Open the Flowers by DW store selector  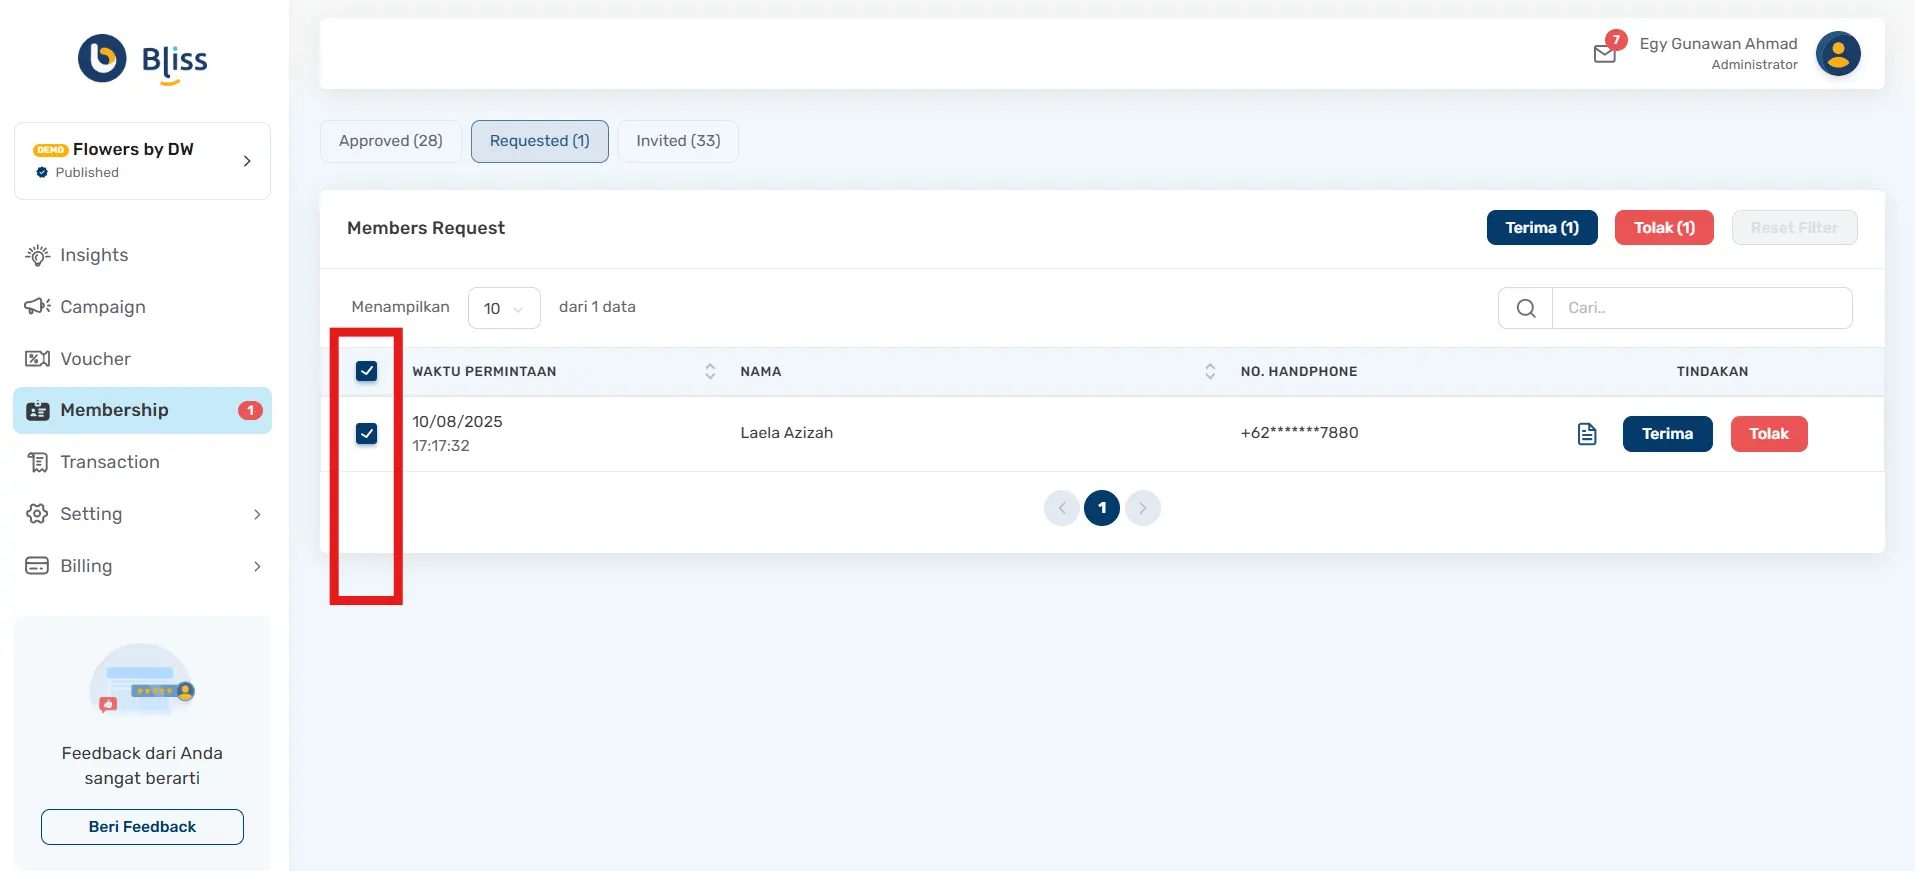(142, 161)
